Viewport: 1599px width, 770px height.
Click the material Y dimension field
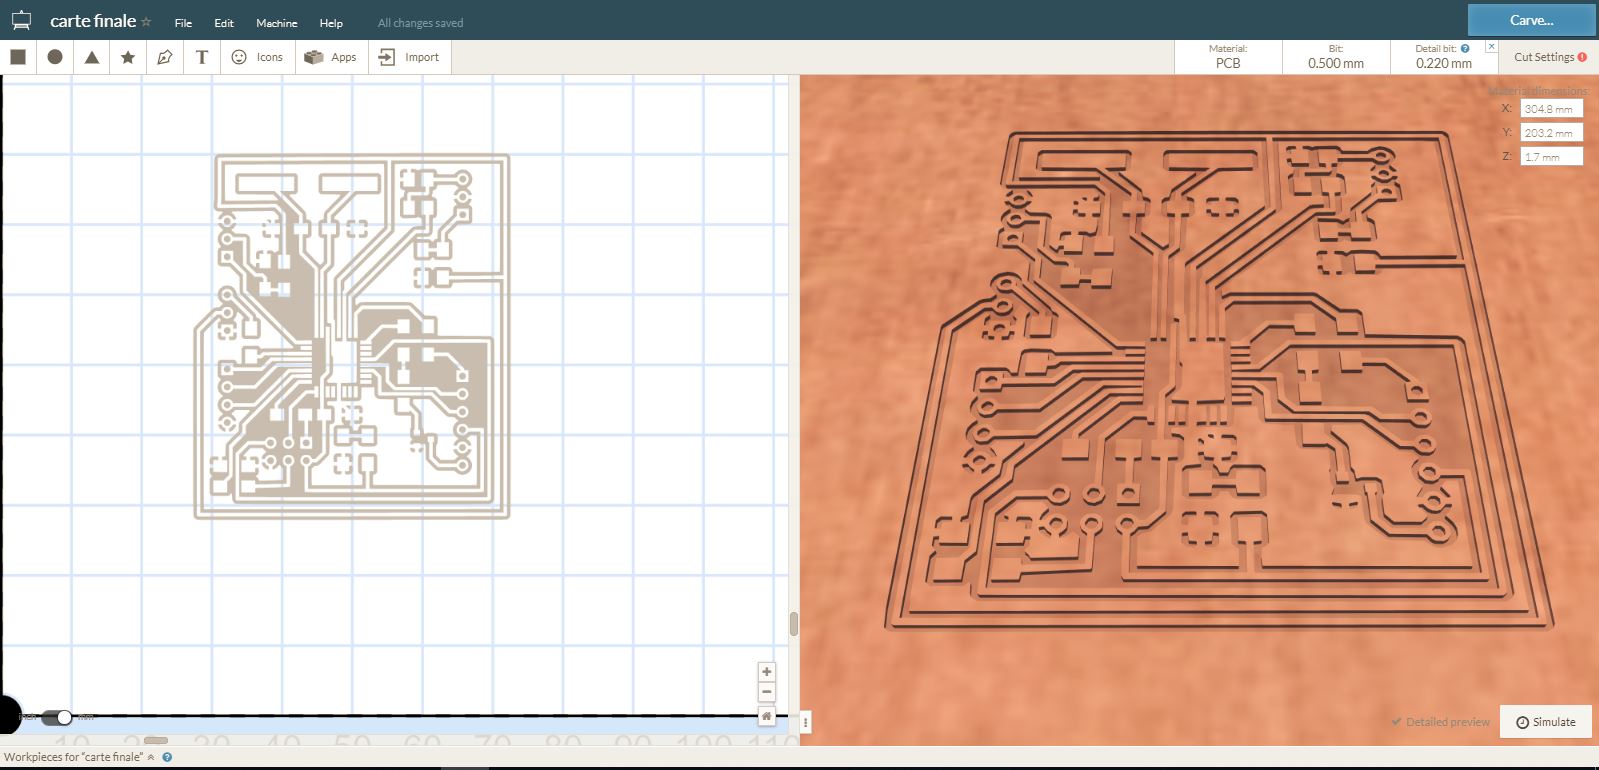coord(1551,132)
